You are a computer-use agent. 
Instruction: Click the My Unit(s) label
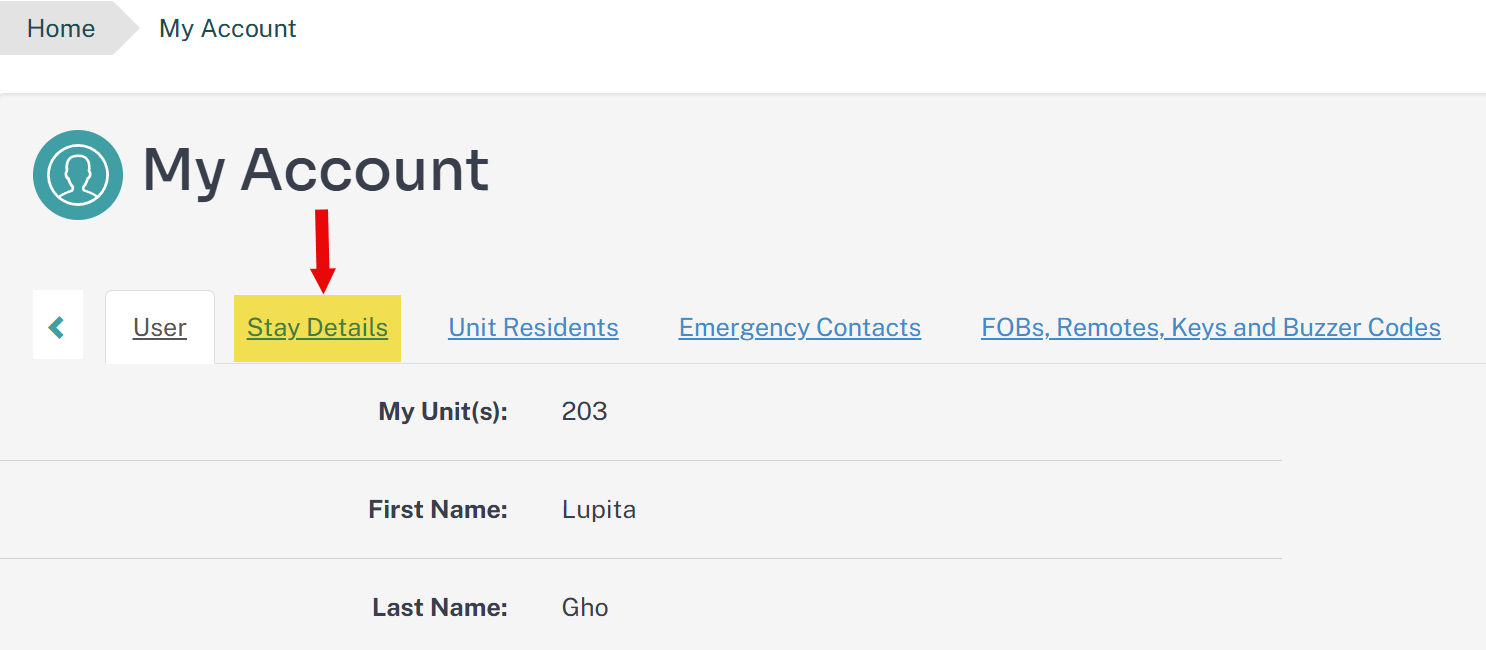click(443, 411)
